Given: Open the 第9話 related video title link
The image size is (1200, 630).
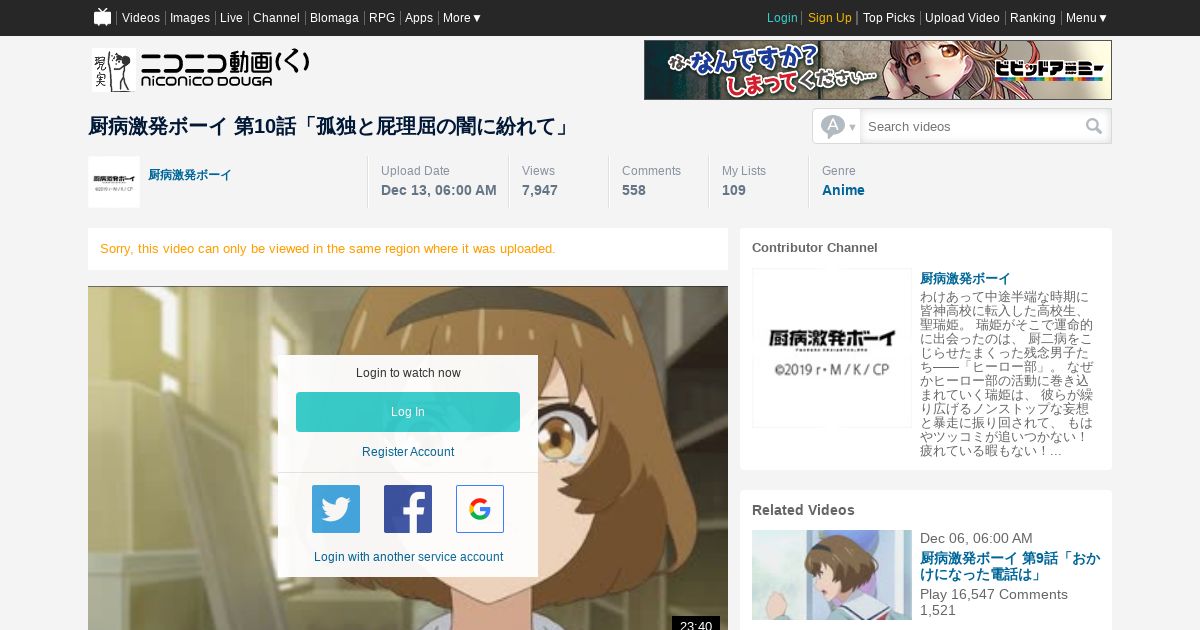Looking at the screenshot, I should (1010, 566).
